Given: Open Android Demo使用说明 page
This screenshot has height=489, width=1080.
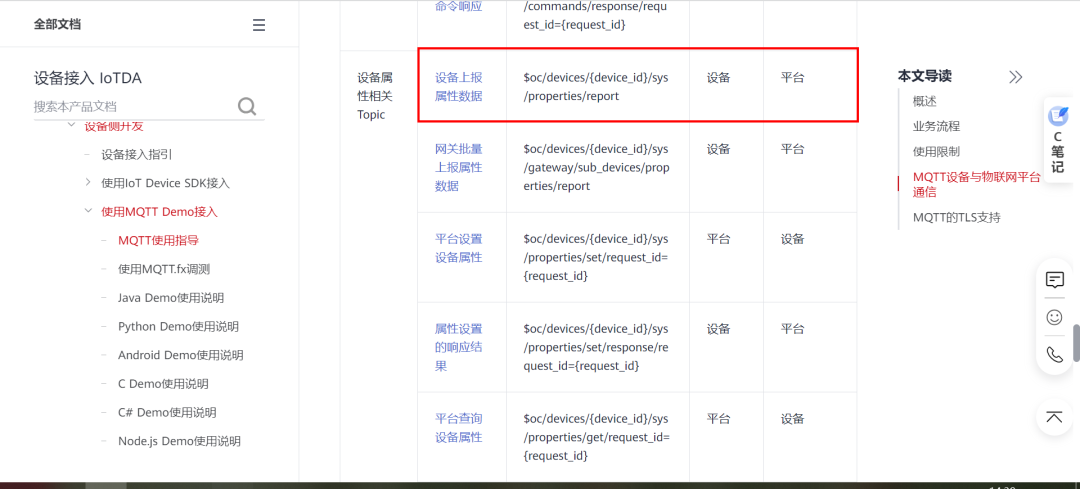Looking at the screenshot, I should [180, 355].
